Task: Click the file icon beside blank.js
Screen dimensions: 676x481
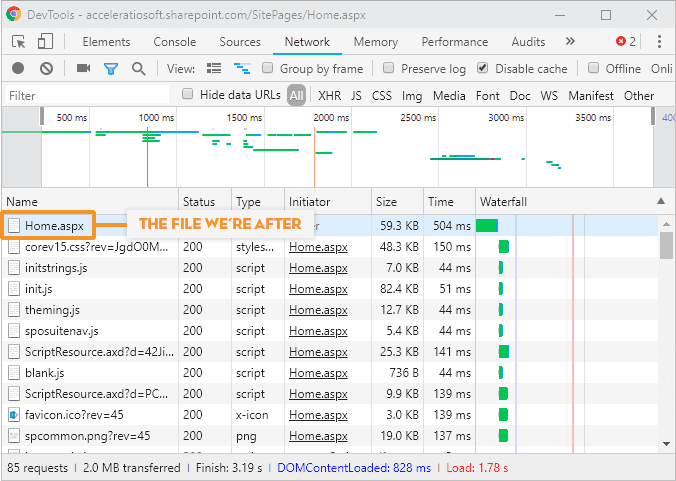Action: (14, 372)
